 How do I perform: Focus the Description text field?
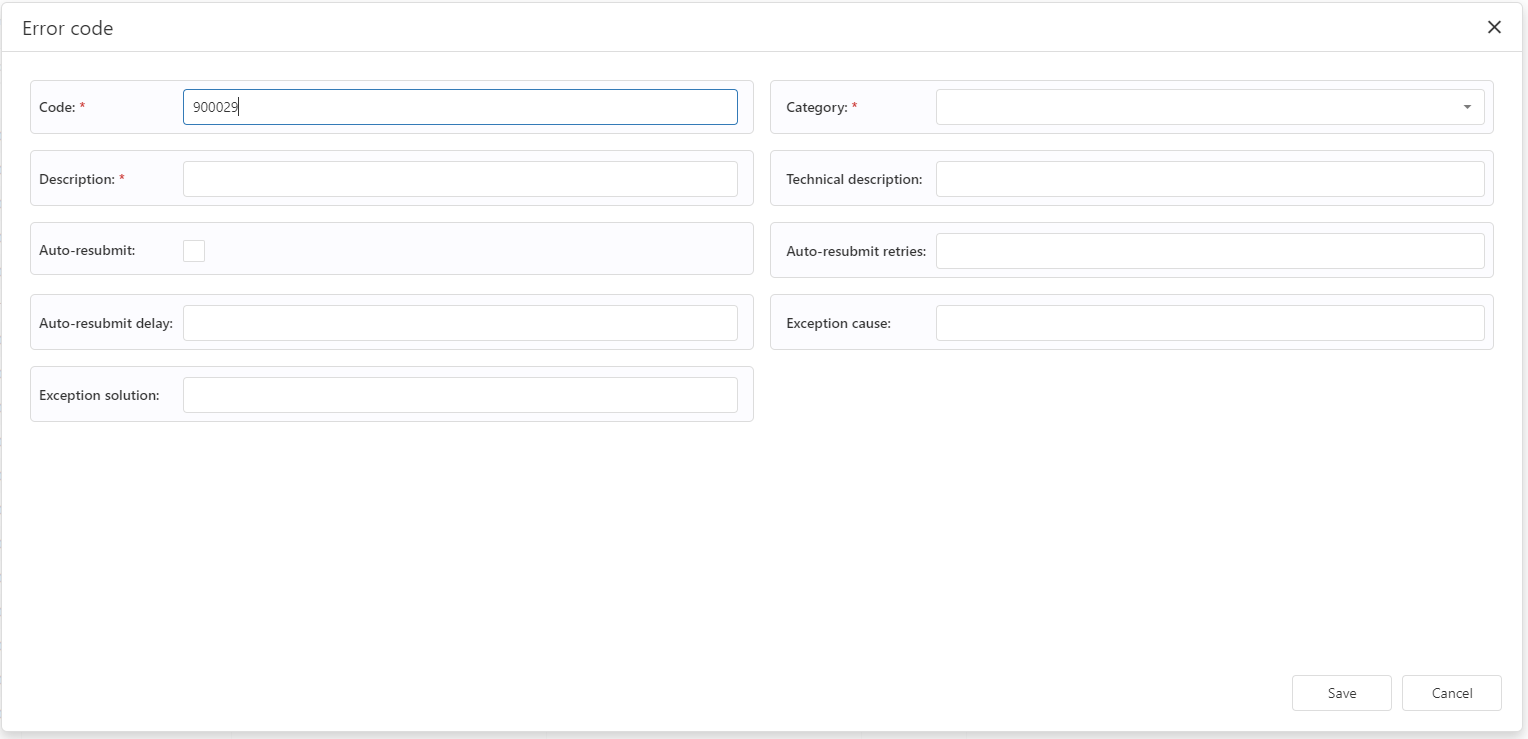[x=460, y=179]
